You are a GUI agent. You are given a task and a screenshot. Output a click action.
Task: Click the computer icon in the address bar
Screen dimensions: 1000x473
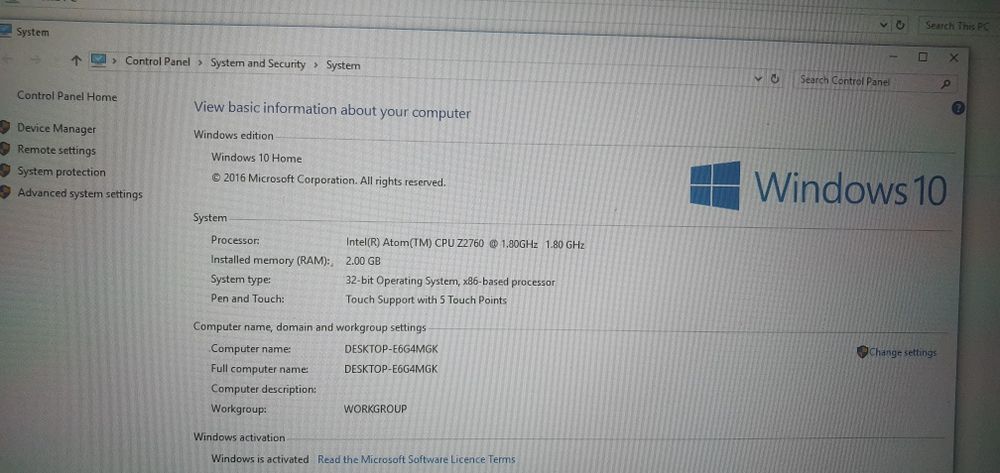point(98,61)
